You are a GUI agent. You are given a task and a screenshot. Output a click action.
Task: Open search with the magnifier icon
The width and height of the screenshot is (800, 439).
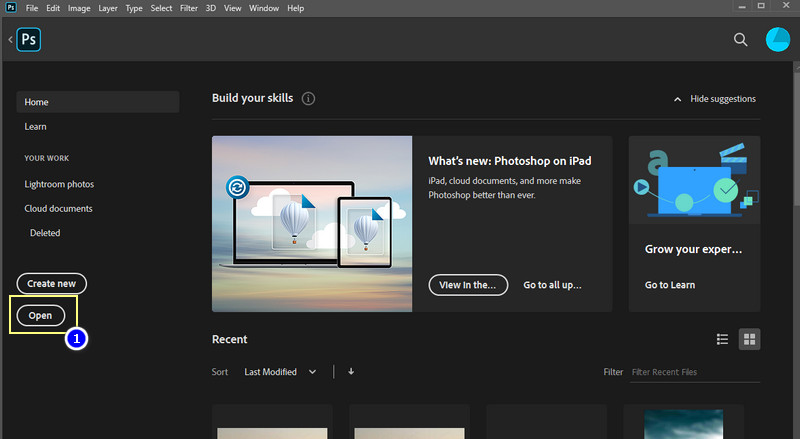click(741, 40)
